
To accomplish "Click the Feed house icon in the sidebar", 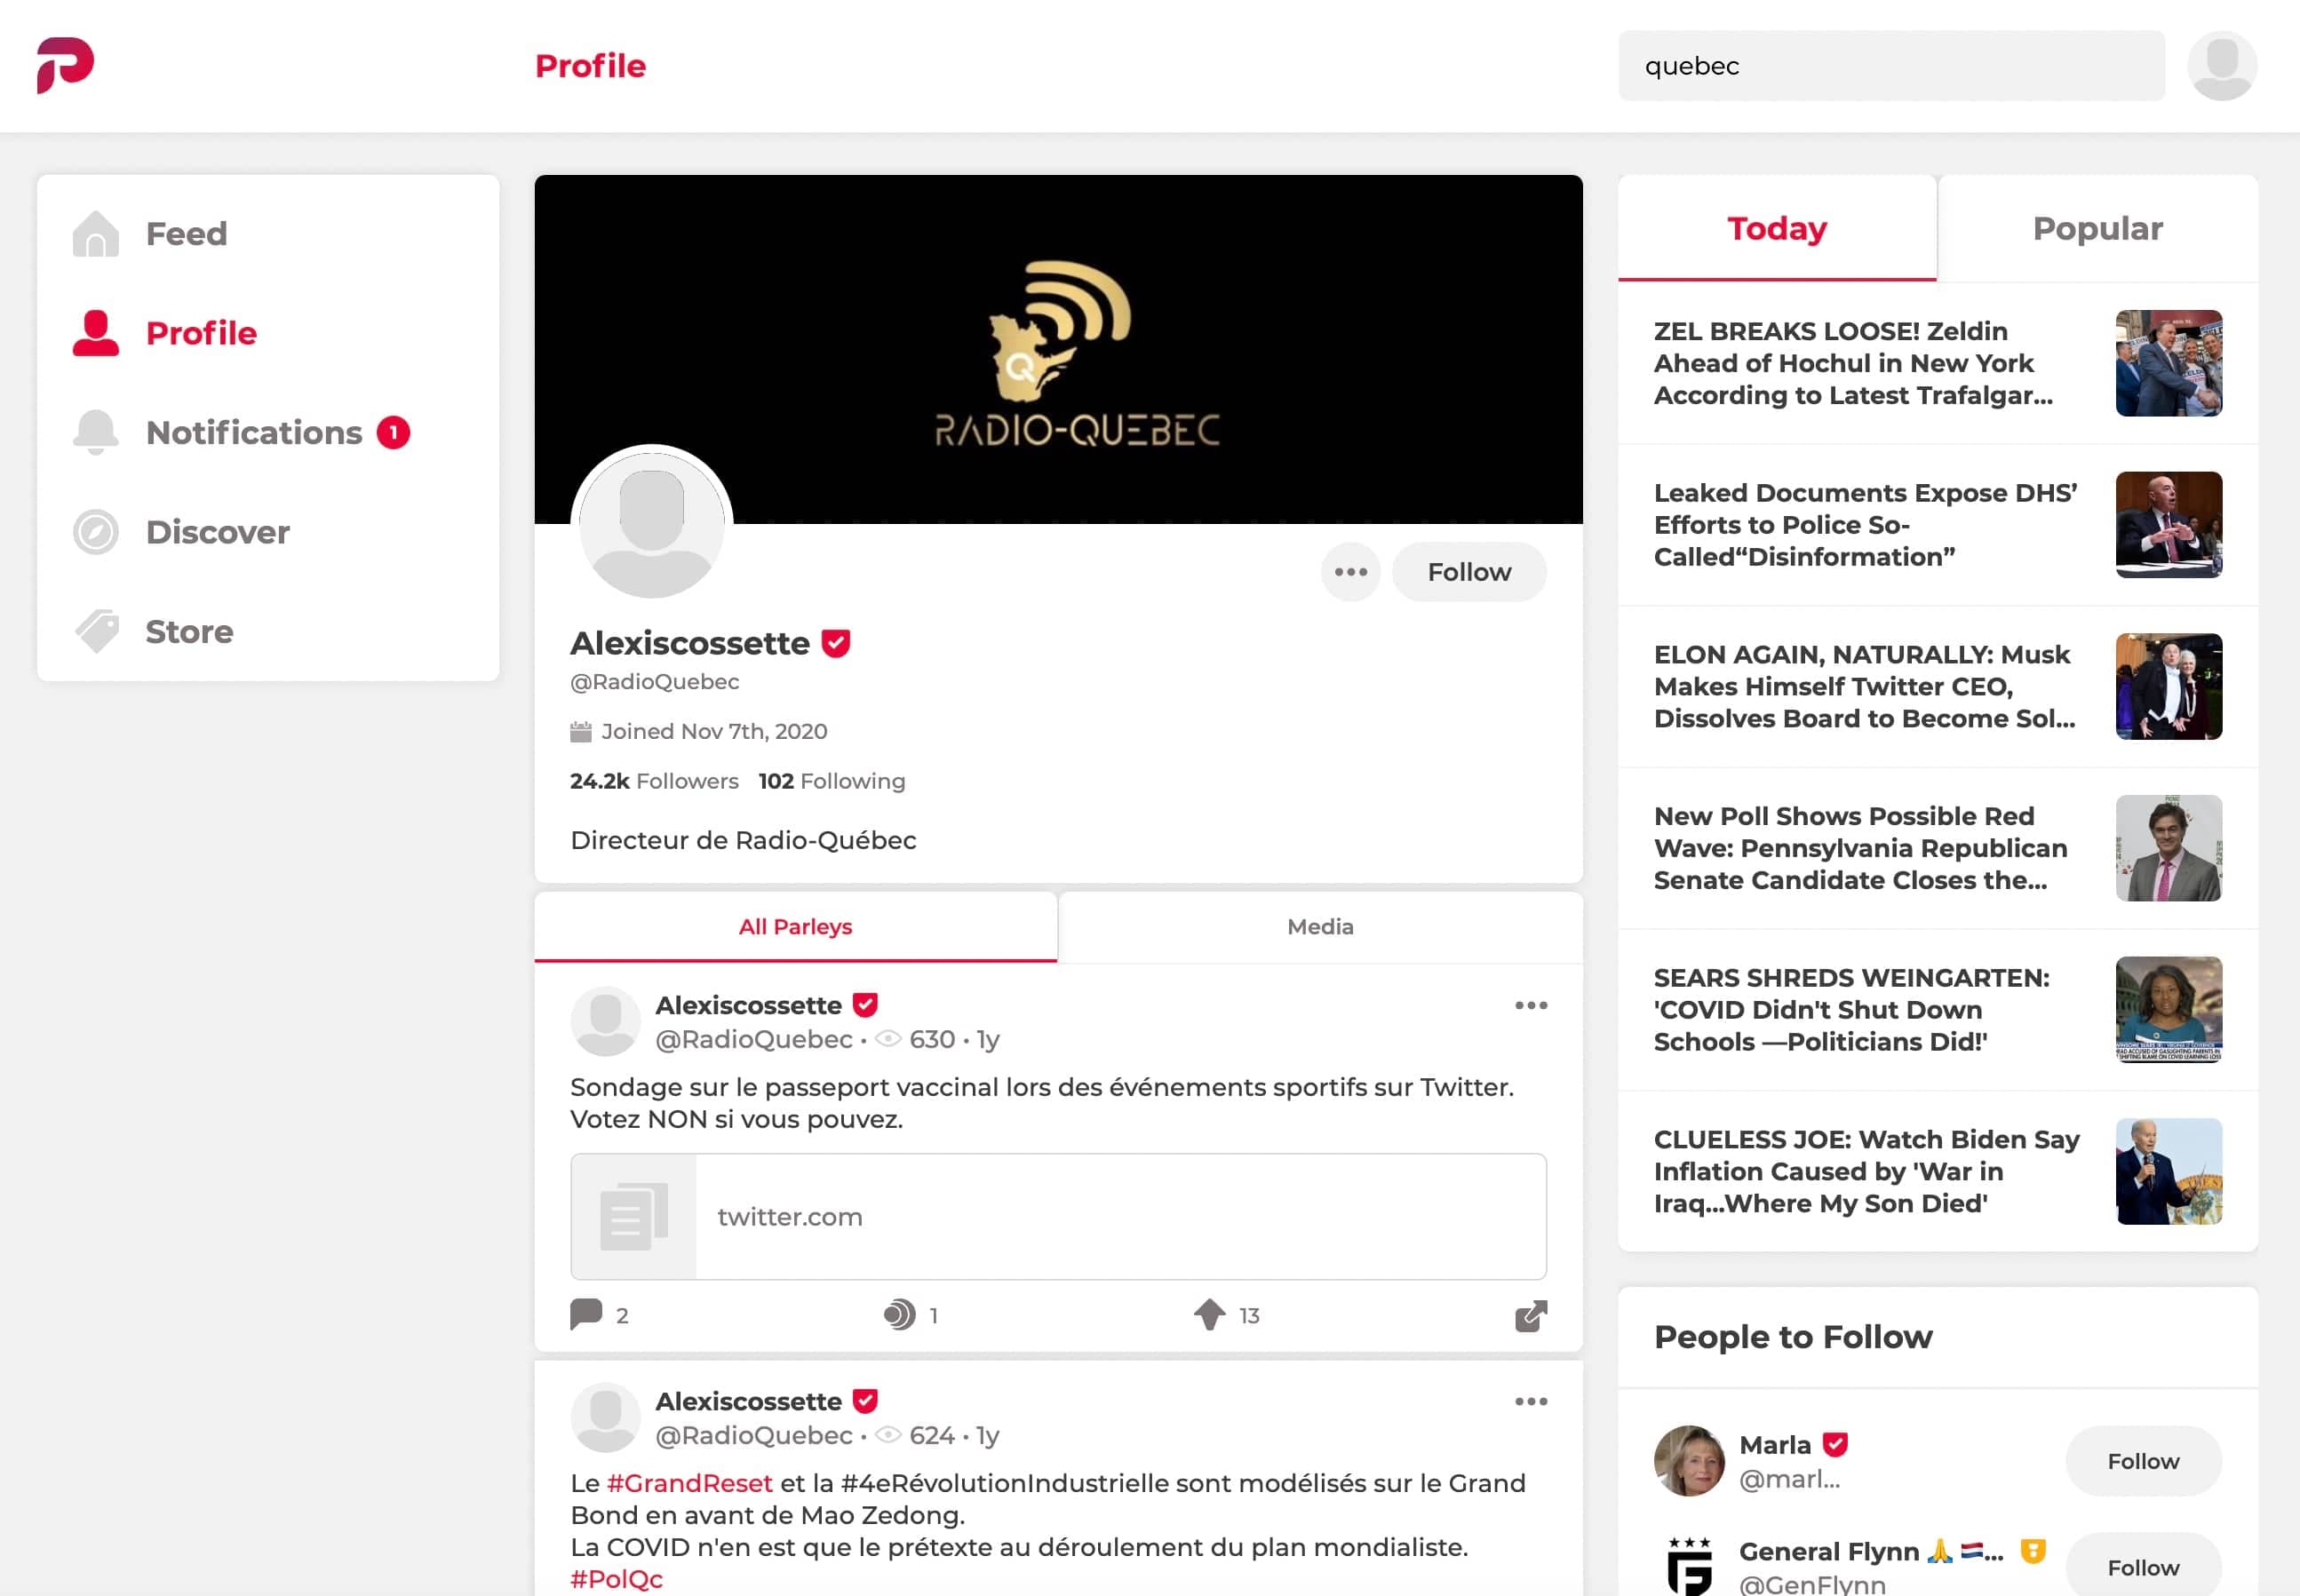I will click(x=96, y=233).
